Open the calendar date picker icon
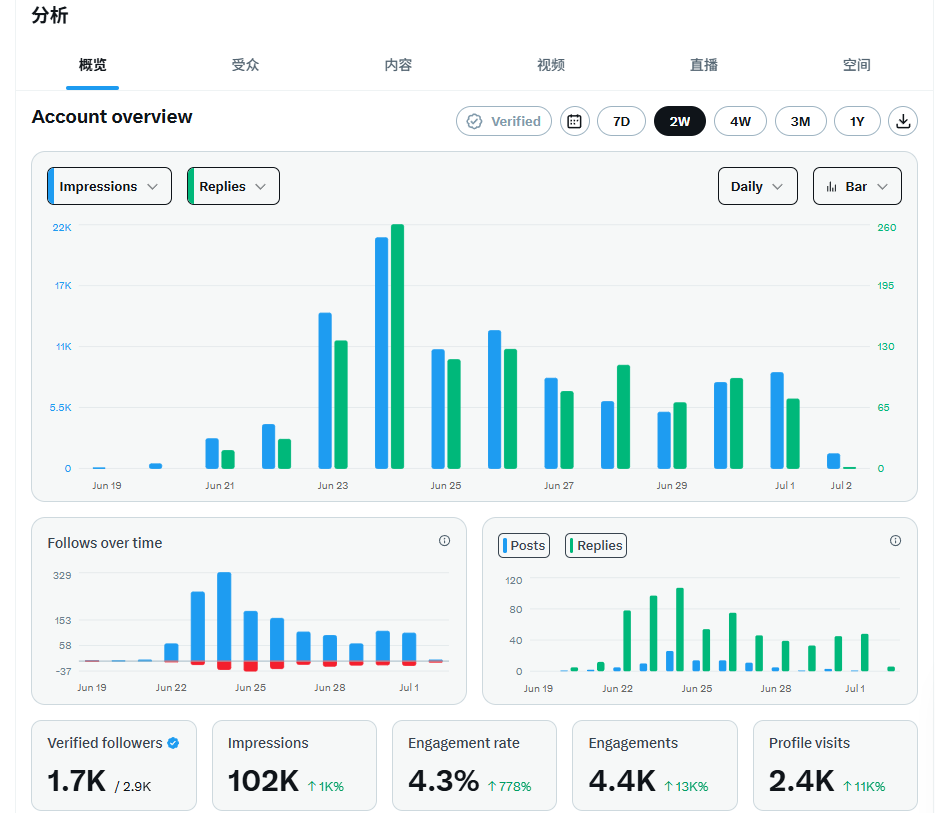 pos(574,122)
